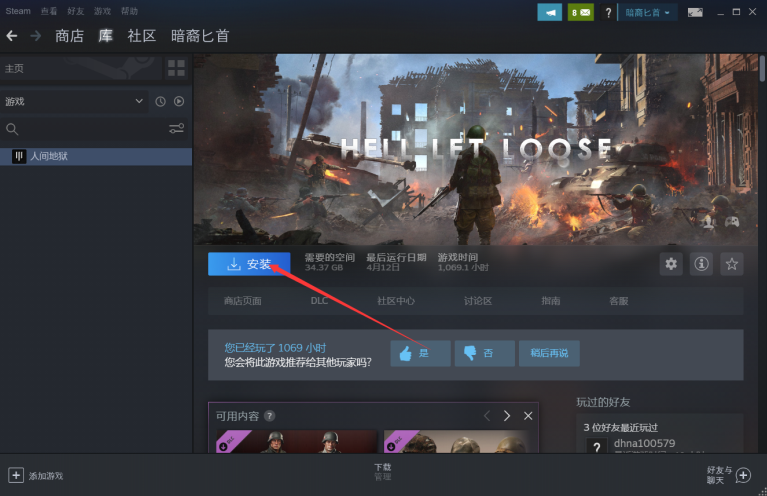
Task: Go to the 库 section
Action: pos(106,36)
